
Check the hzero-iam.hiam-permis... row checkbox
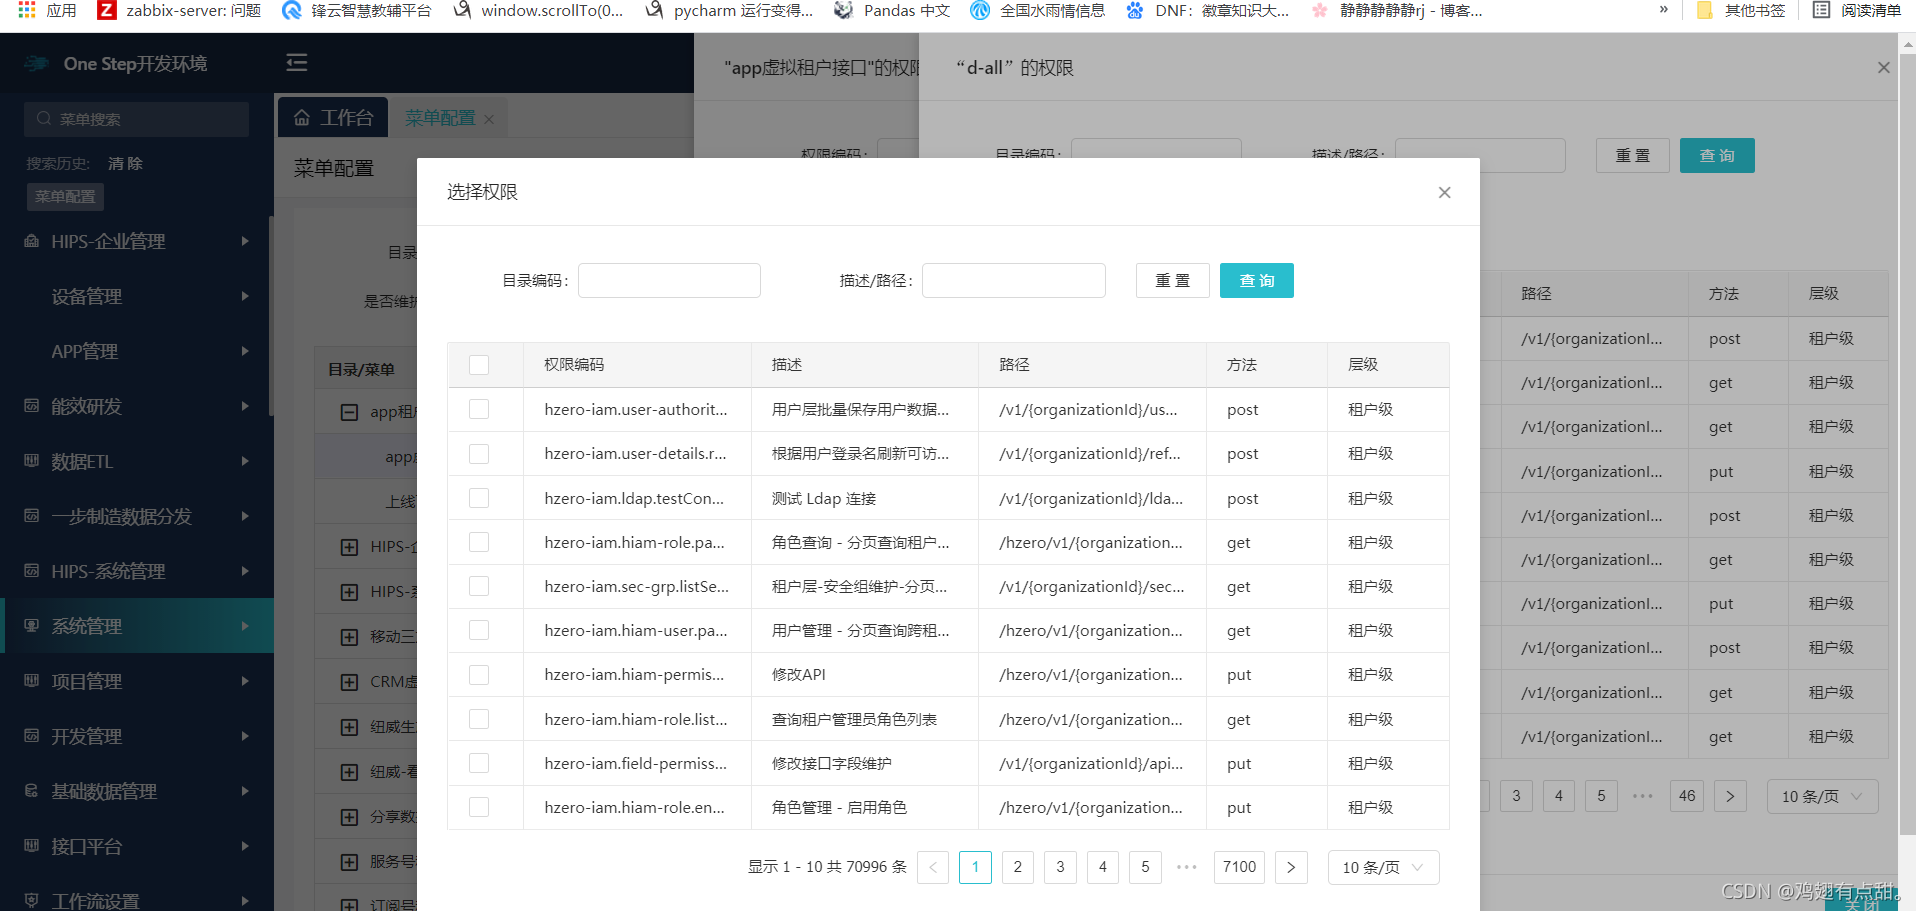pyautogui.click(x=479, y=674)
